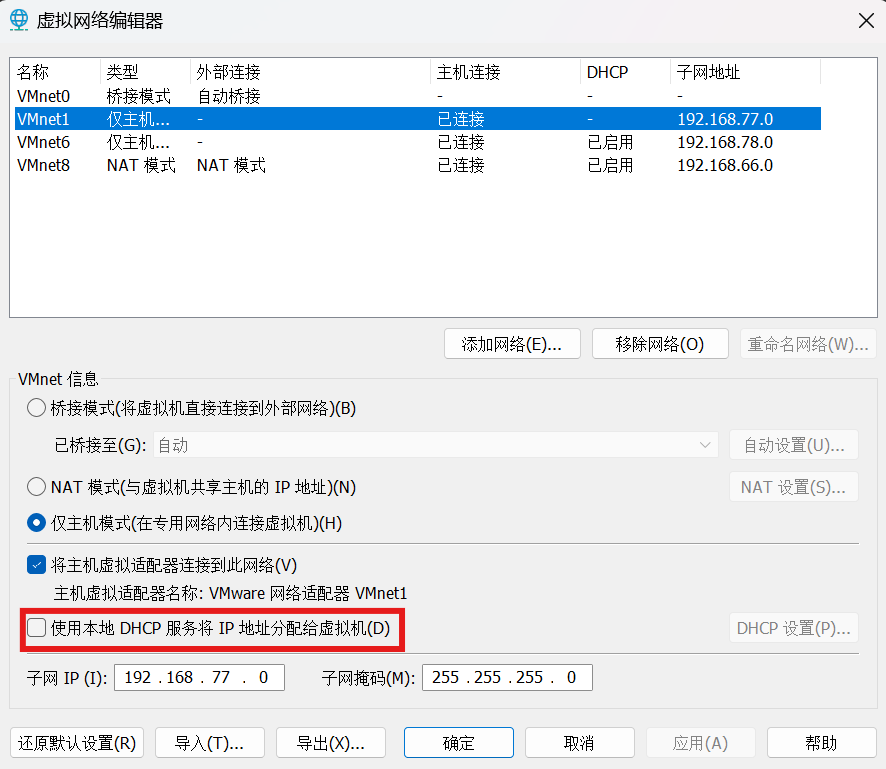This screenshot has width=886, height=769.
Task: Click 已启用 DHCP cell in VMnet8 row
Action: [610, 166]
